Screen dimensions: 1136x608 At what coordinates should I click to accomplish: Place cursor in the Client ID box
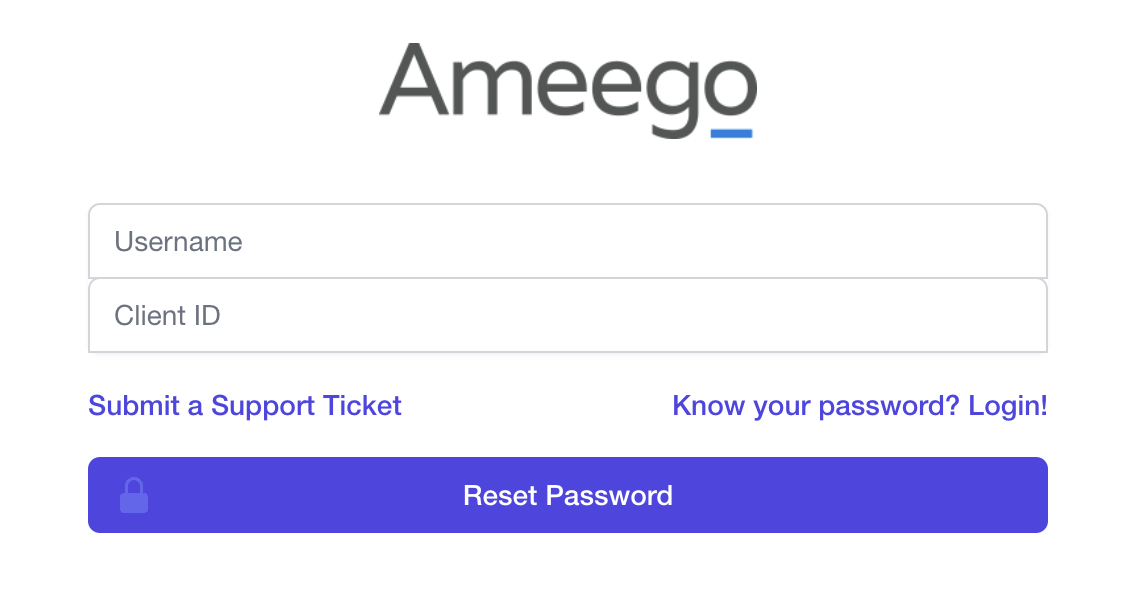point(567,316)
